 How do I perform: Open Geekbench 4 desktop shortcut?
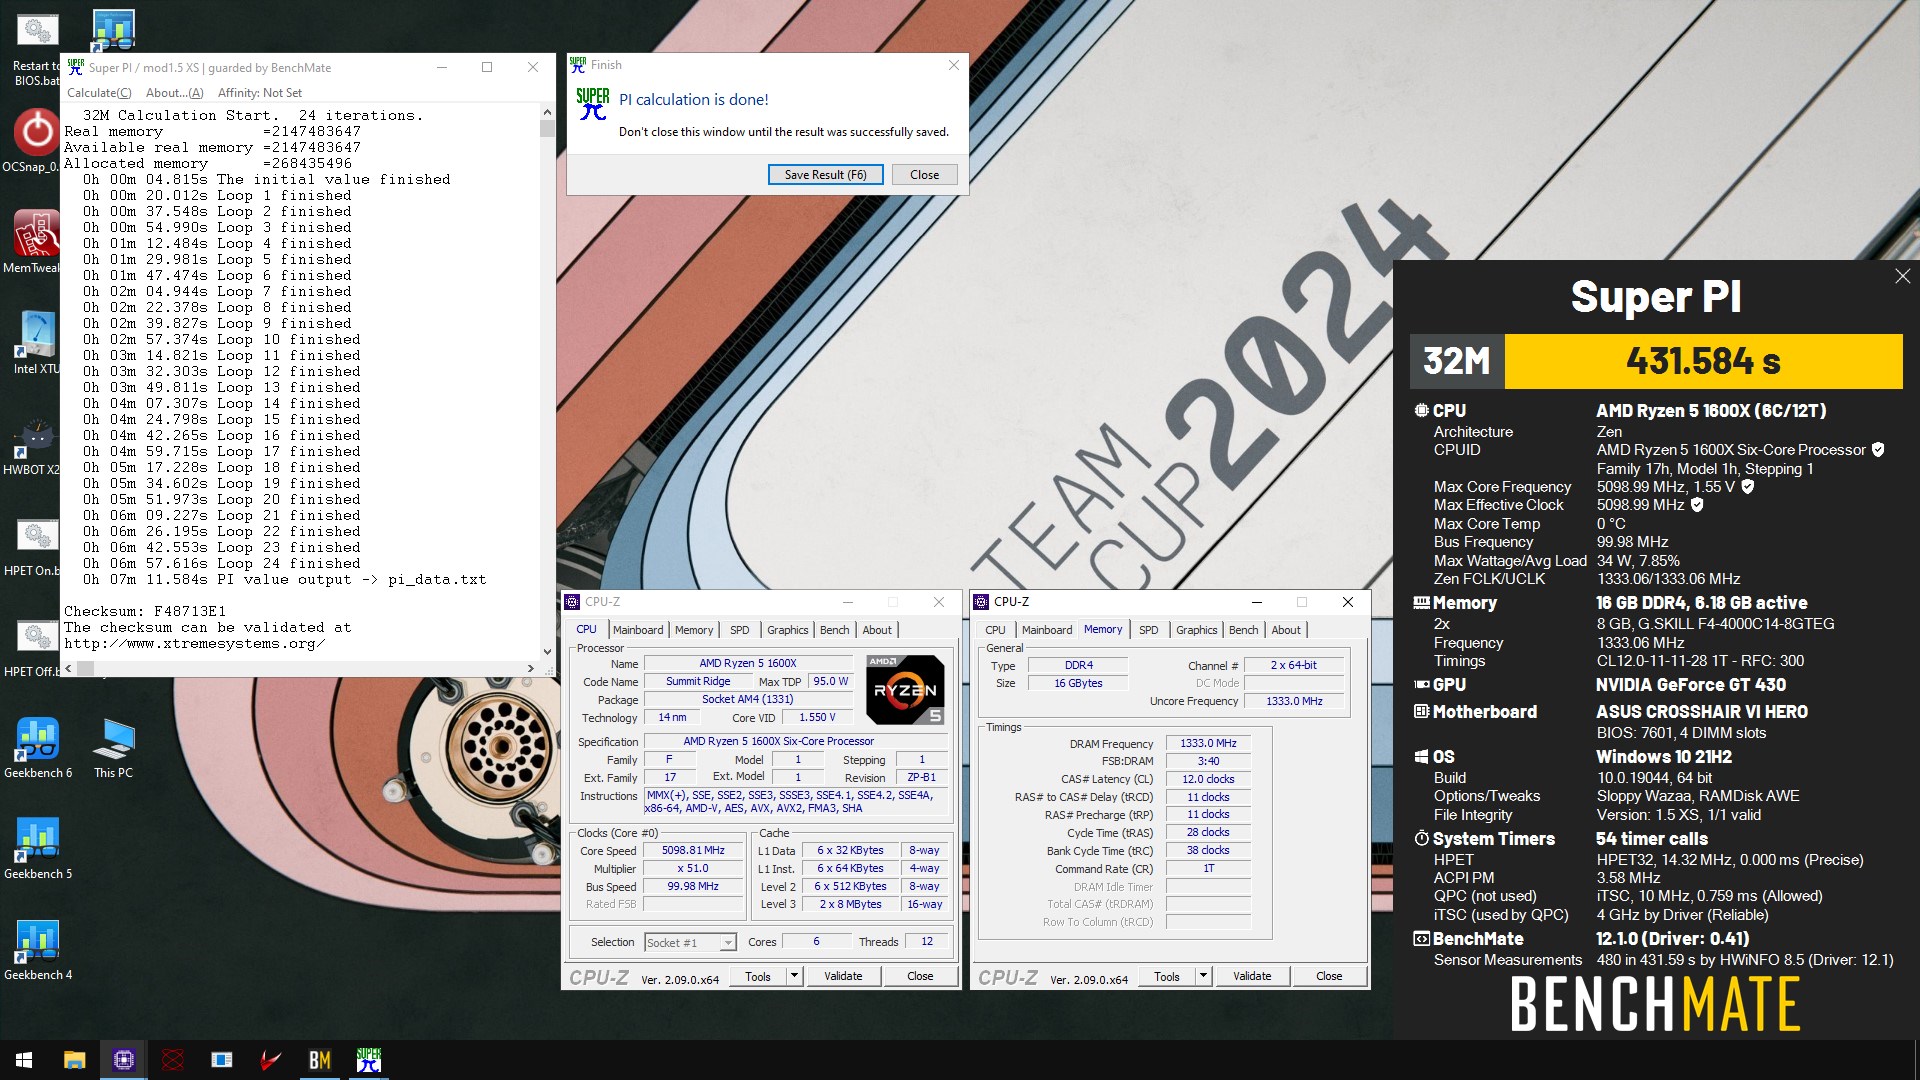click(38, 950)
